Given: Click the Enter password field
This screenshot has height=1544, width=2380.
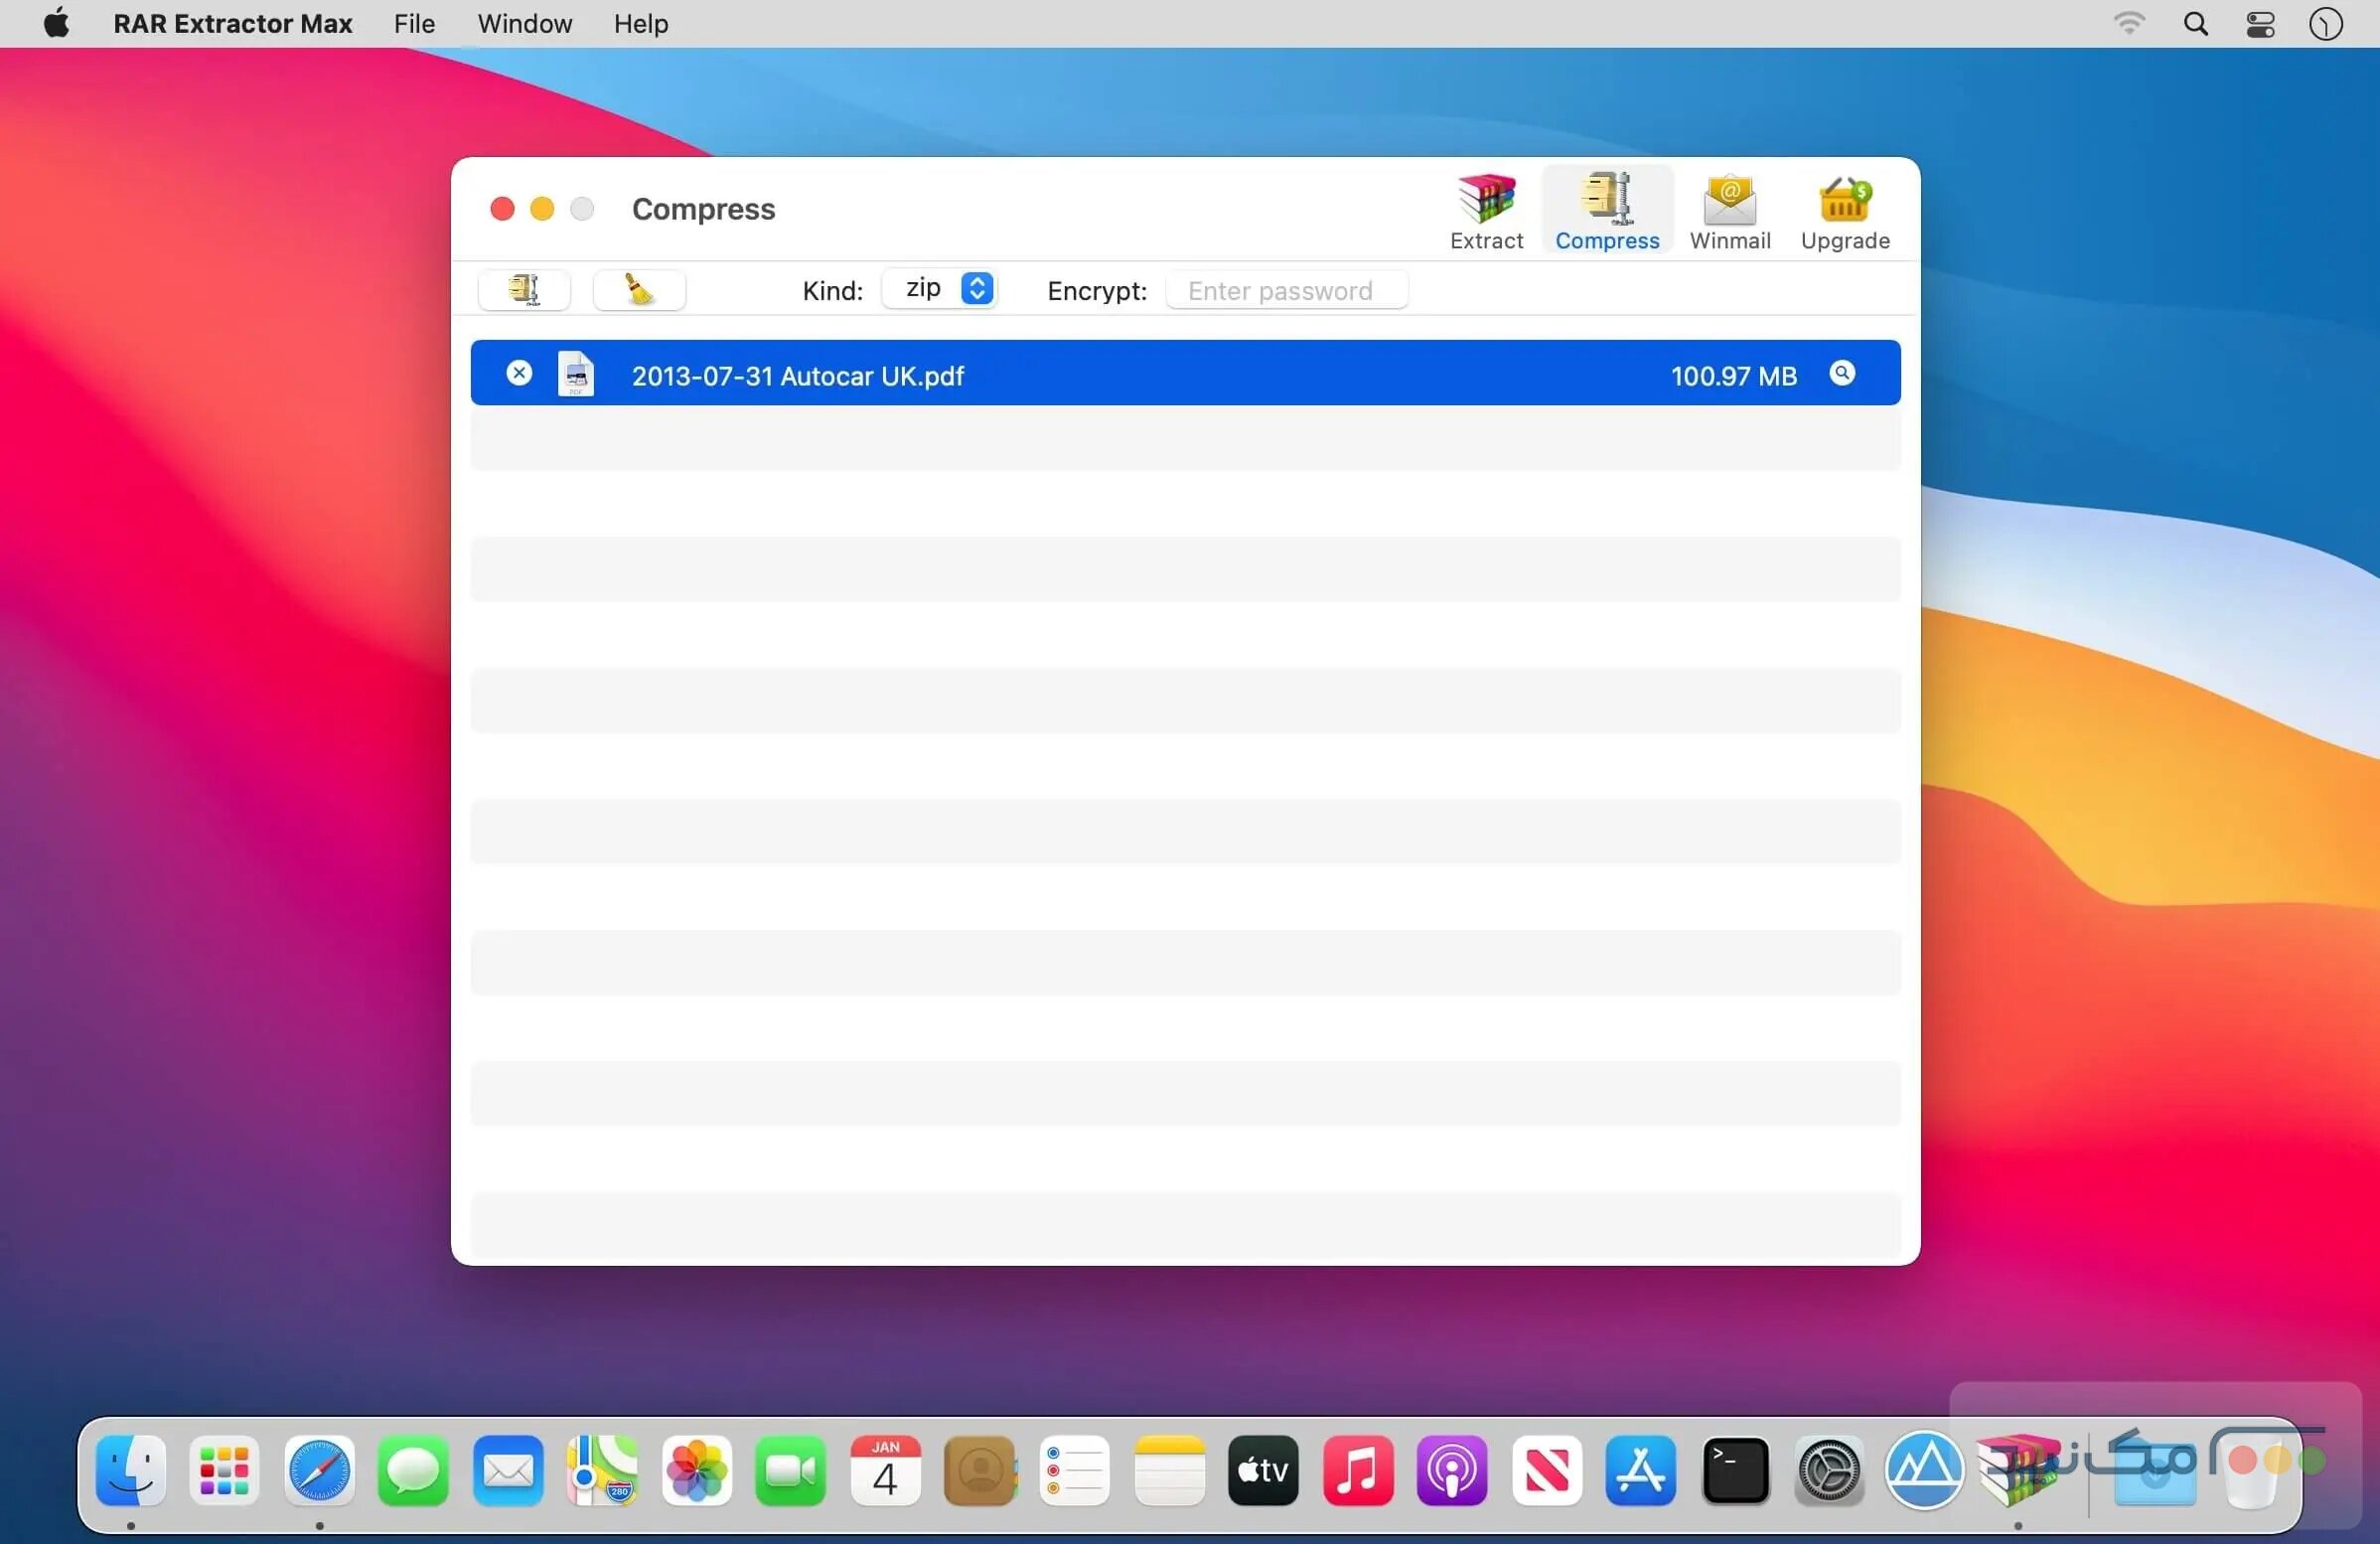Looking at the screenshot, I should [x=1286, y=290].
